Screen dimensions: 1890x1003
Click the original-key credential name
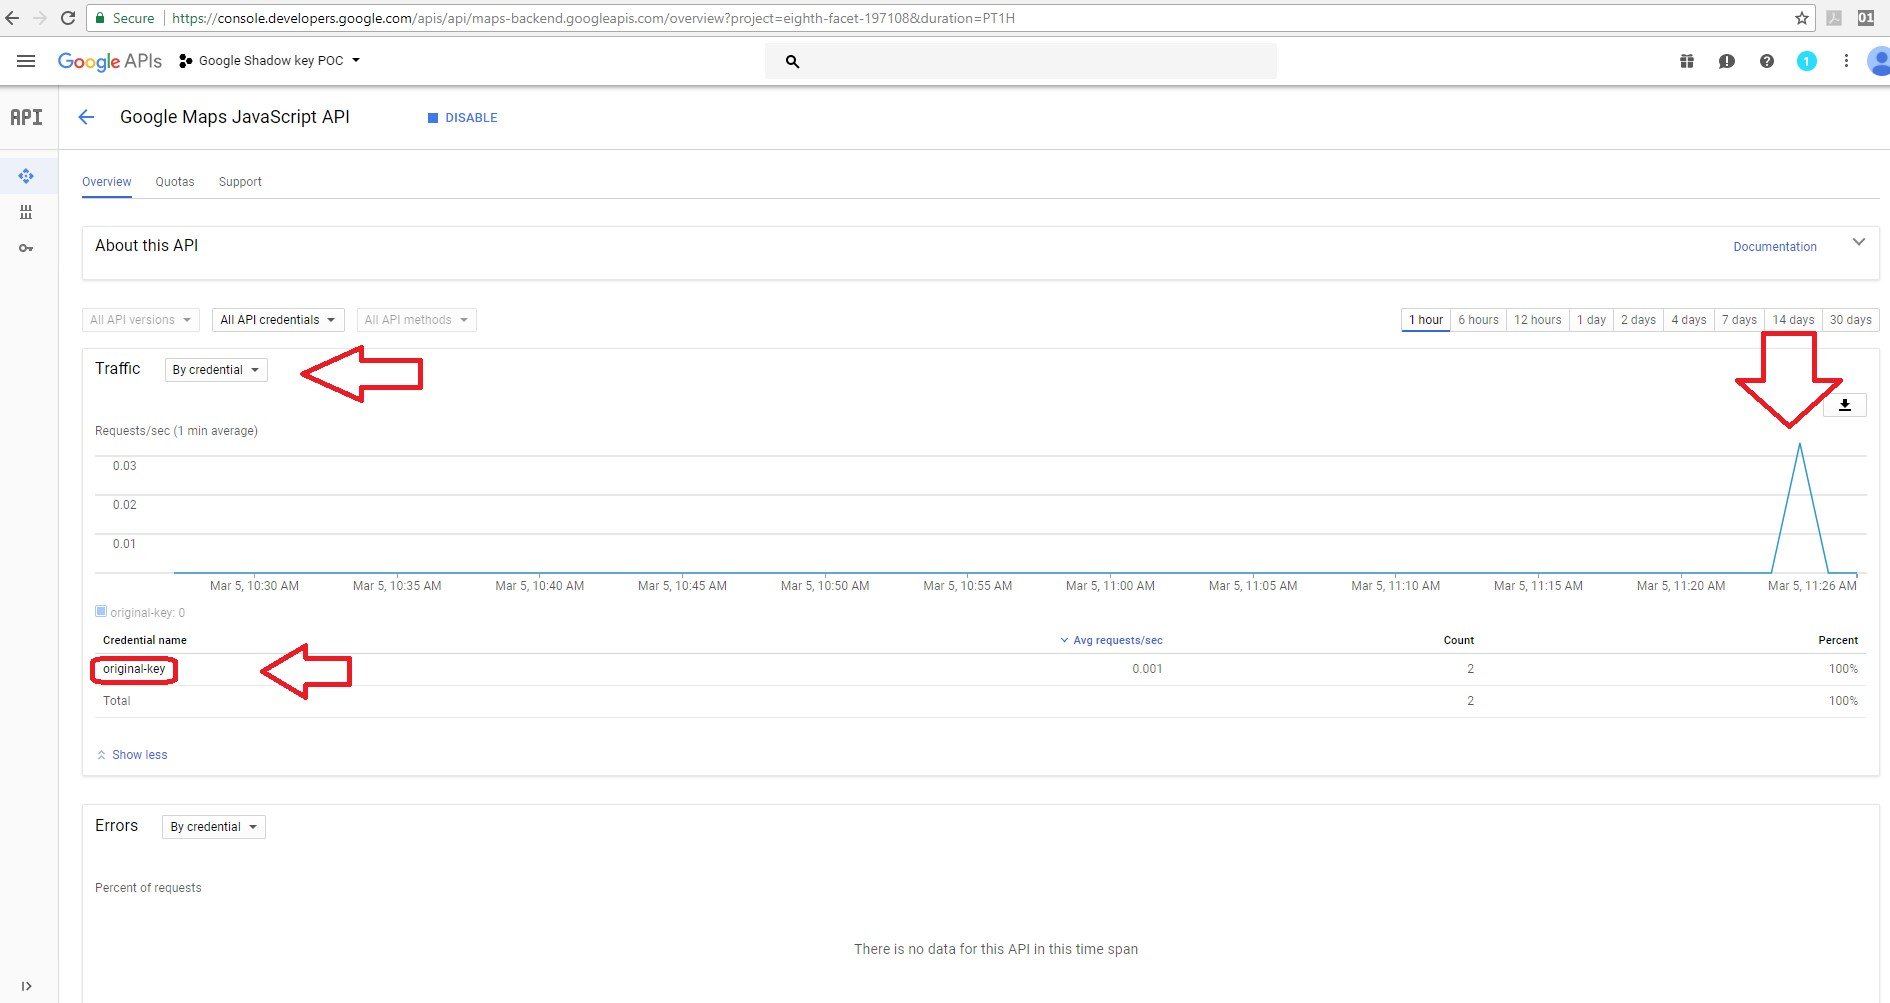coord(134,669)
